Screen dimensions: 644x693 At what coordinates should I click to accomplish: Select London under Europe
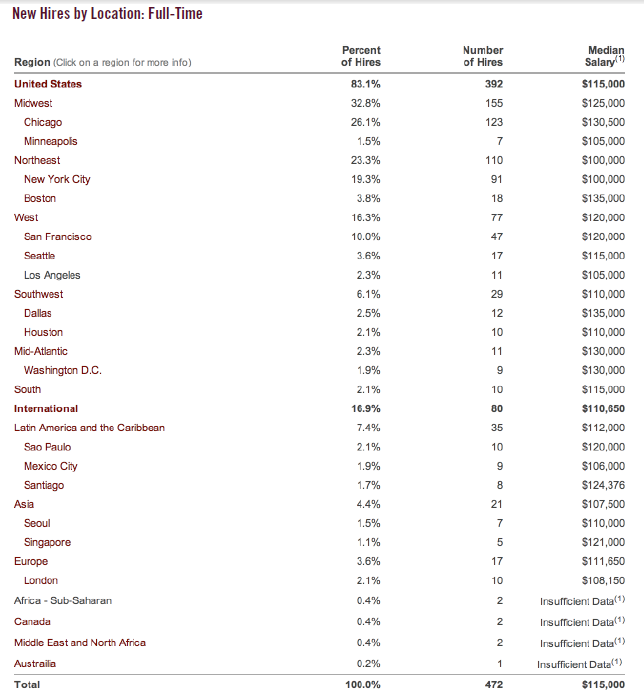41,580
